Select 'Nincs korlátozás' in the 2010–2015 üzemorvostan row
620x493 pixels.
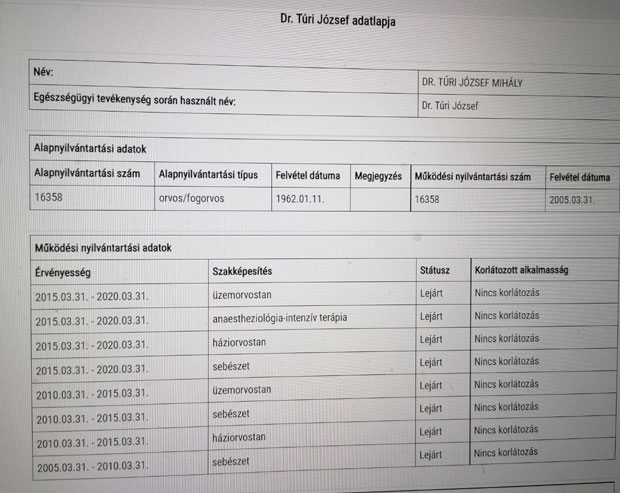pyautogui.click(x=507, y=384)
